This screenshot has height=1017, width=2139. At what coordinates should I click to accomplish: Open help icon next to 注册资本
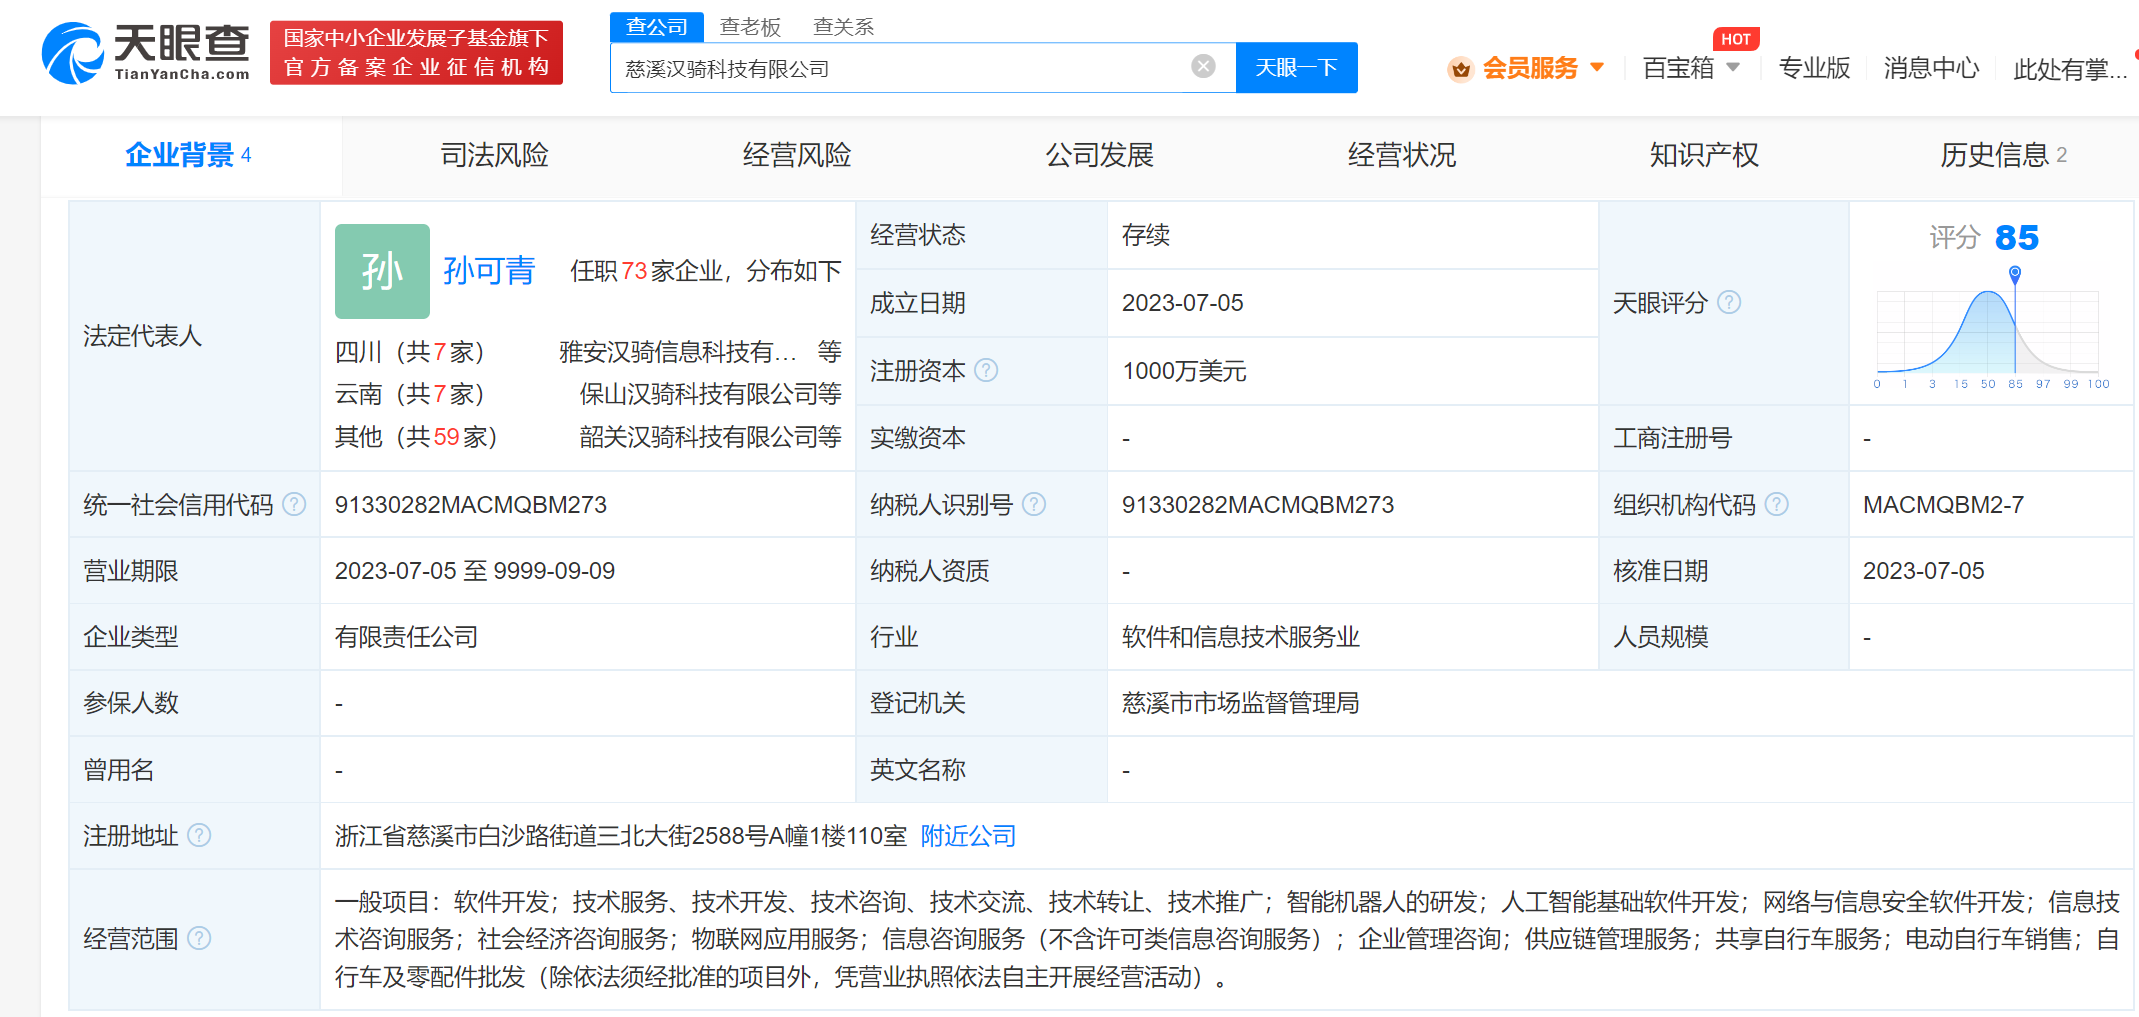[986, 371]
